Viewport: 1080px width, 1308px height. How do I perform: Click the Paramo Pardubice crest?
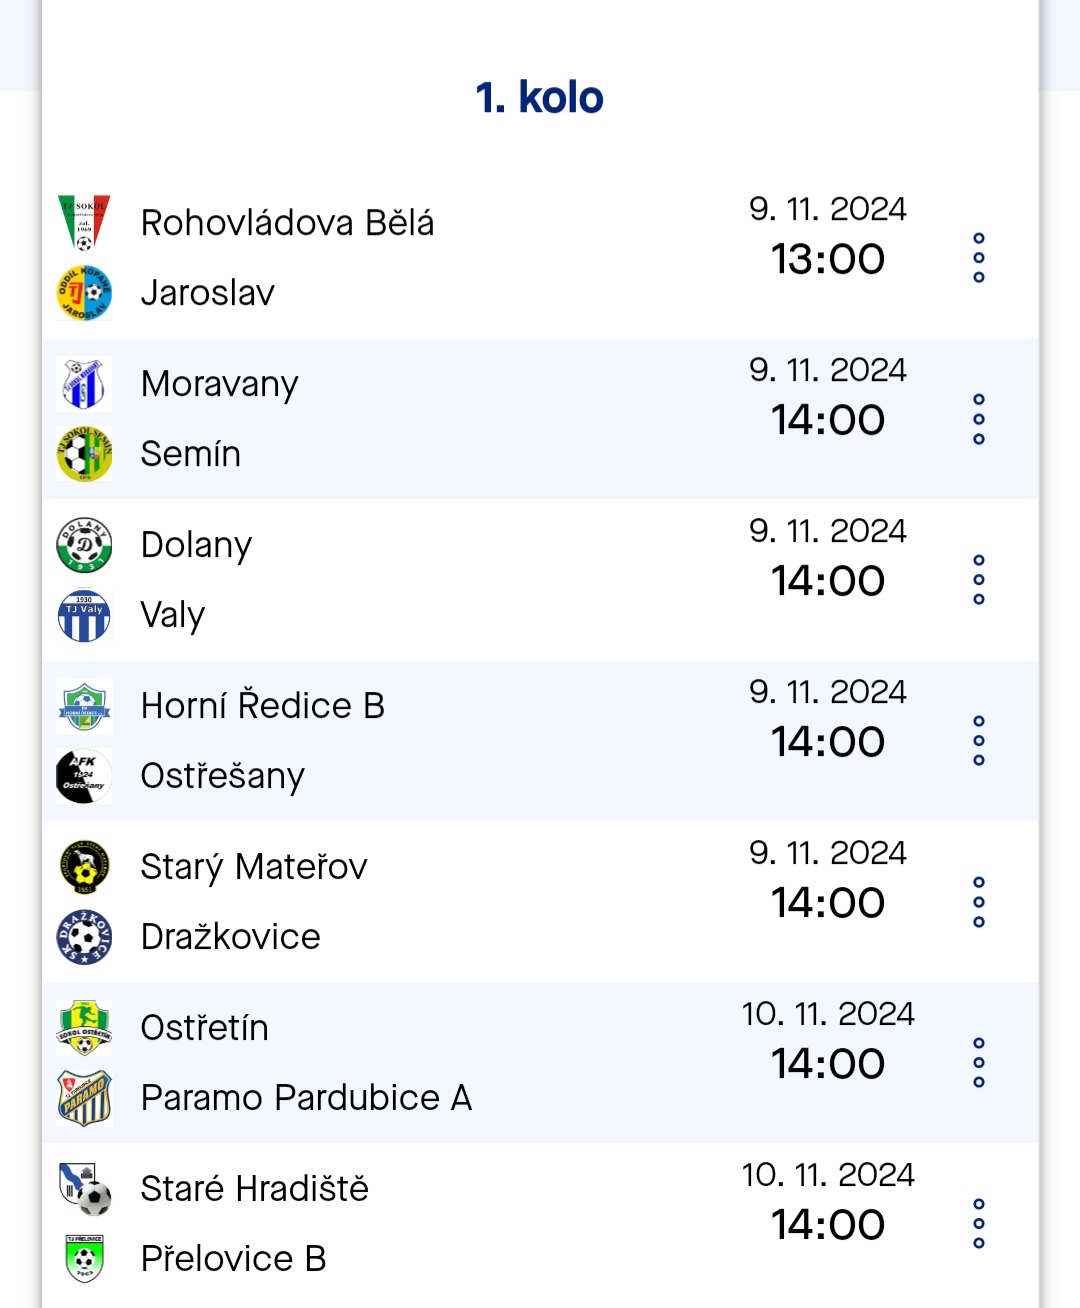[x=84, y=1098]
